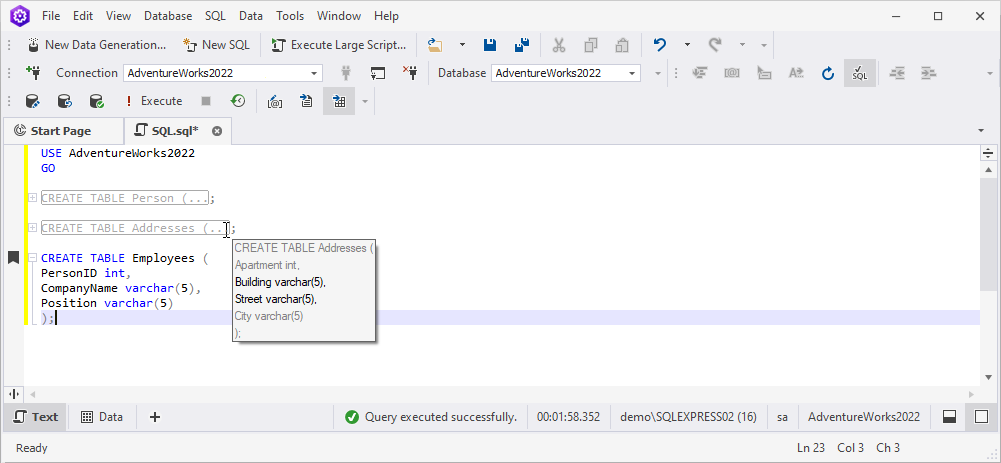Screen dimensions: 1001x463
Task: Click the database sync arrows icon
Action: click(x=64, y=101)
